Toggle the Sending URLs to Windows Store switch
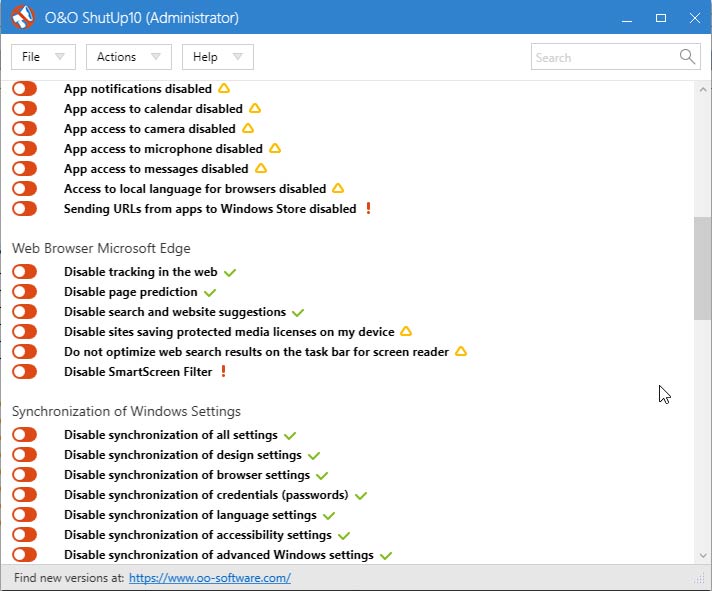The height and width of the screenshot is (591, 712). coord(25,208)
